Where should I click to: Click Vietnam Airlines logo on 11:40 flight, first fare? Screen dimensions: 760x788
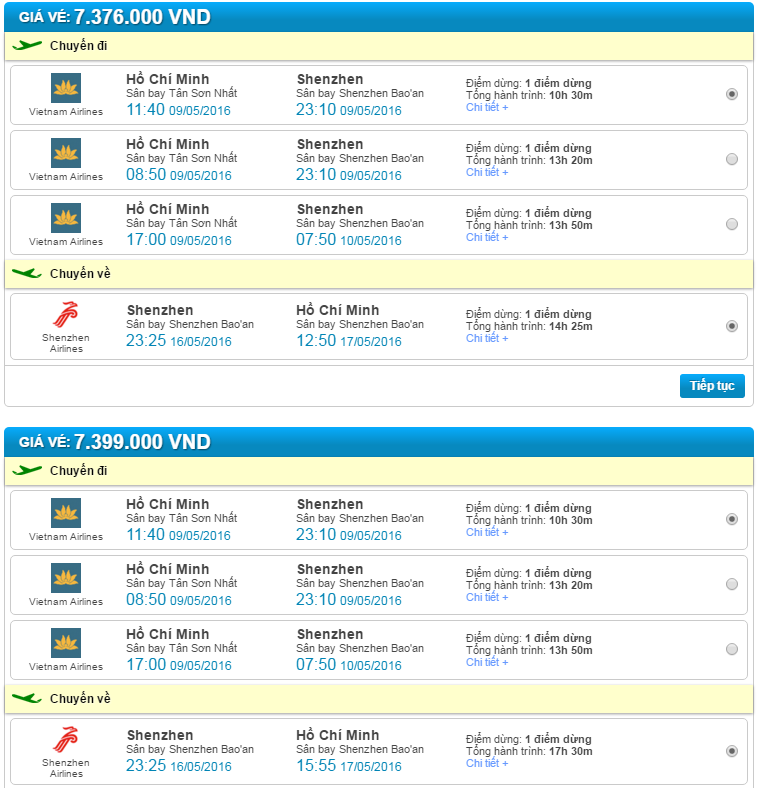pos(66,88)
